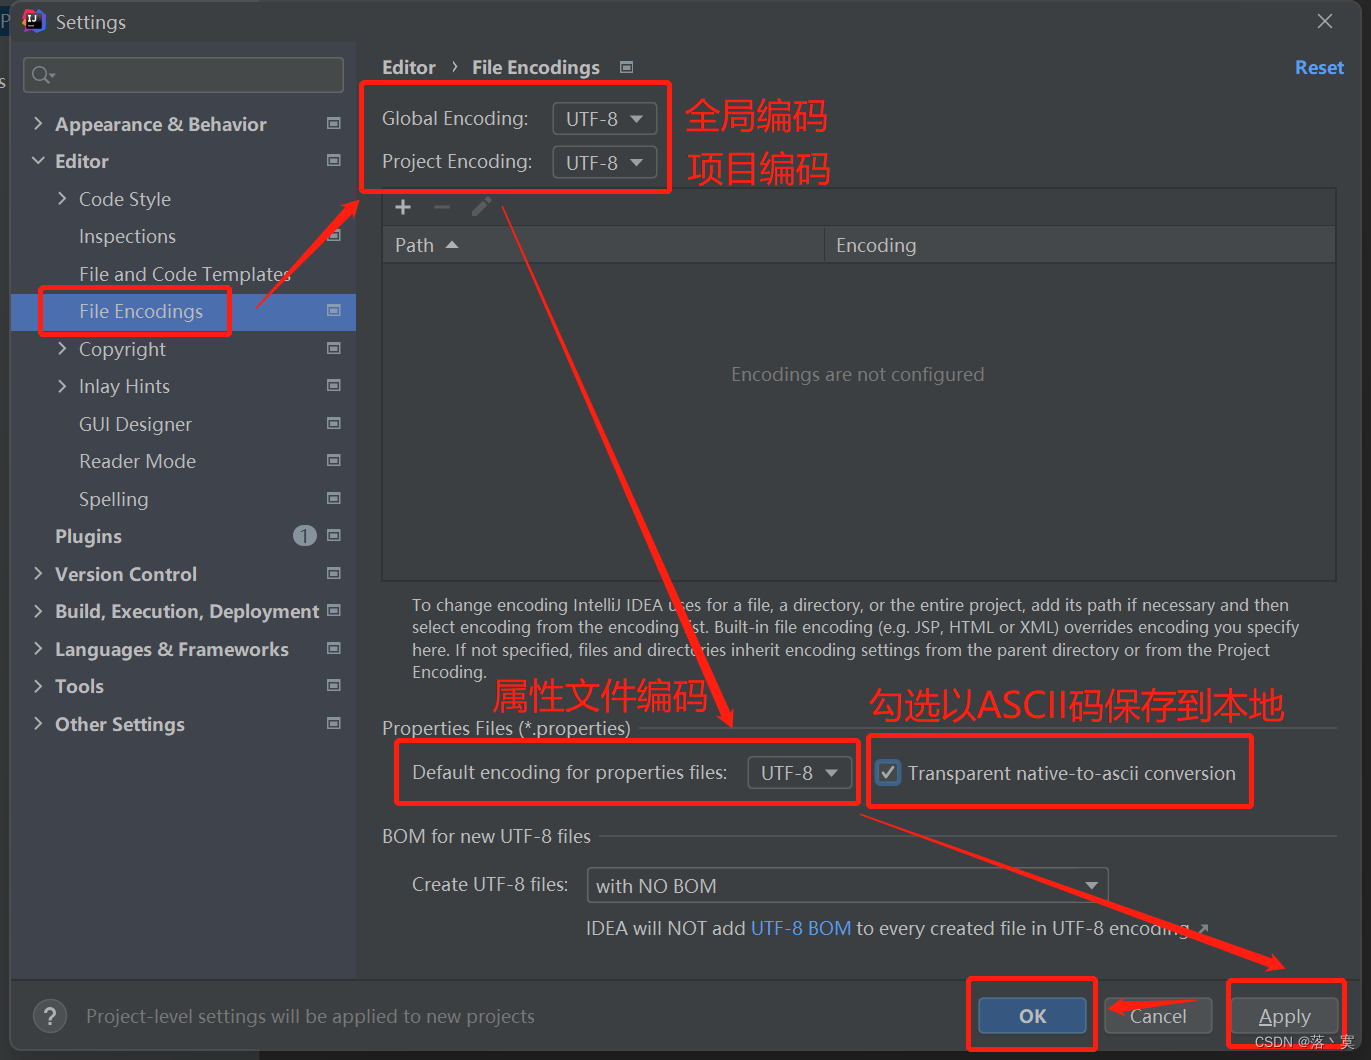Open the Project Encoding dropdown
The image size is (1371, 1060).
(605, 162)
